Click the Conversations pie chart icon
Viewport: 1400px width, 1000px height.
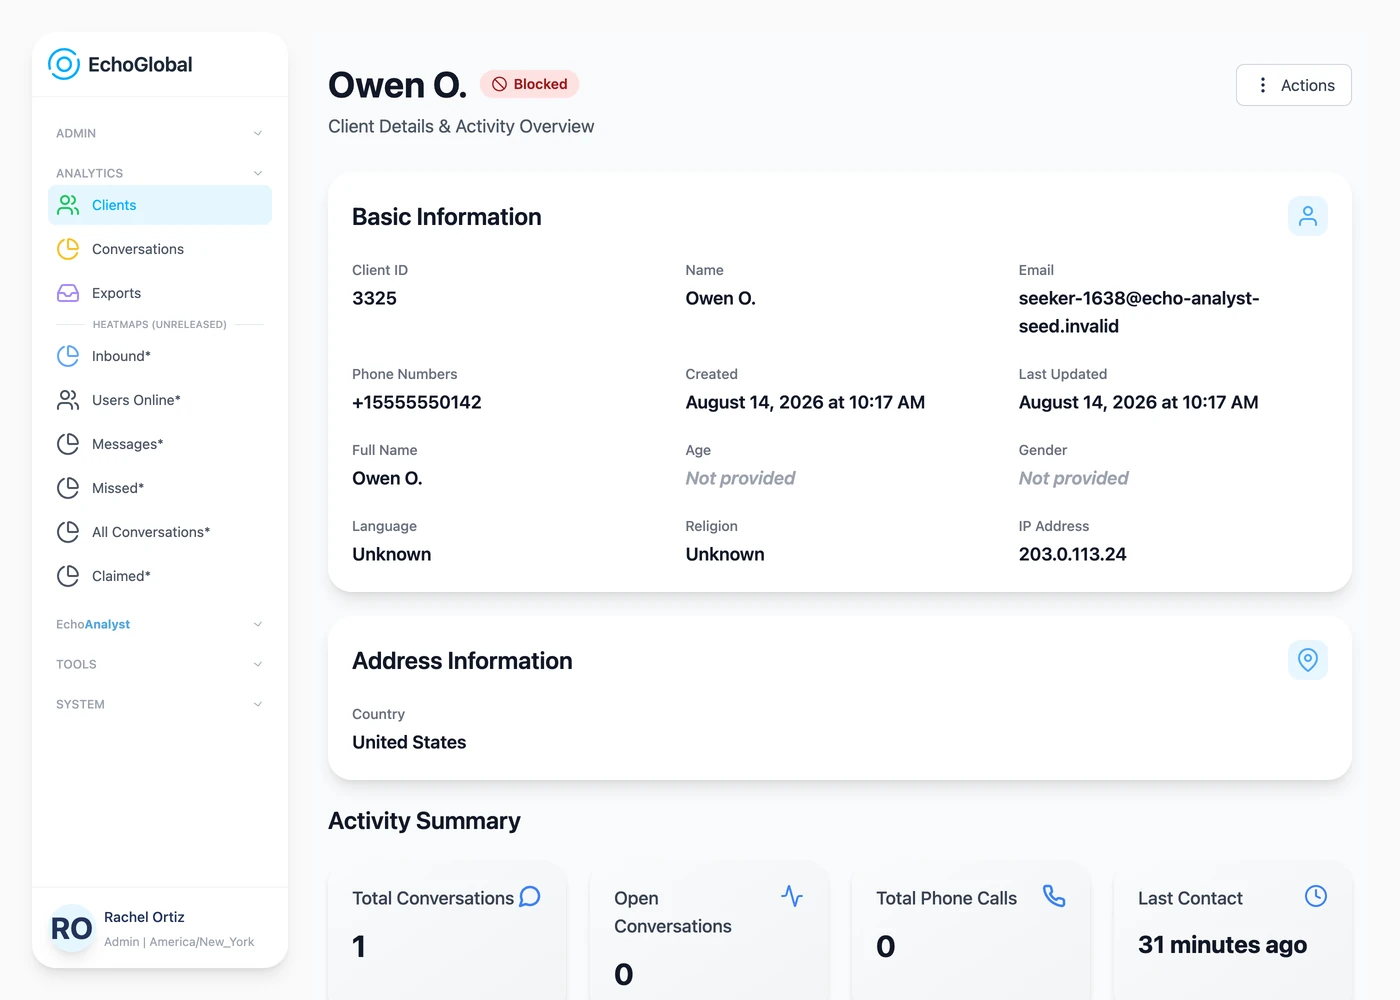68,249
